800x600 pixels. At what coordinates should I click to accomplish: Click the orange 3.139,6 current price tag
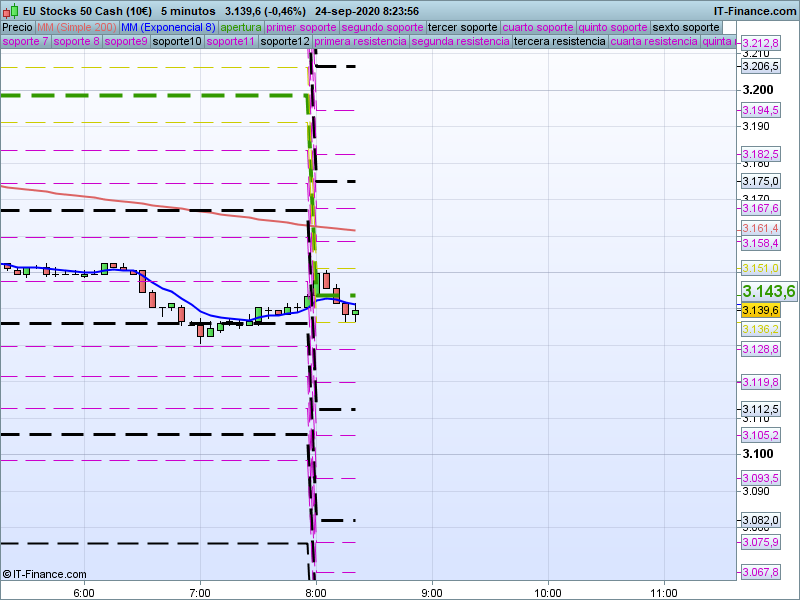point(760,311)
